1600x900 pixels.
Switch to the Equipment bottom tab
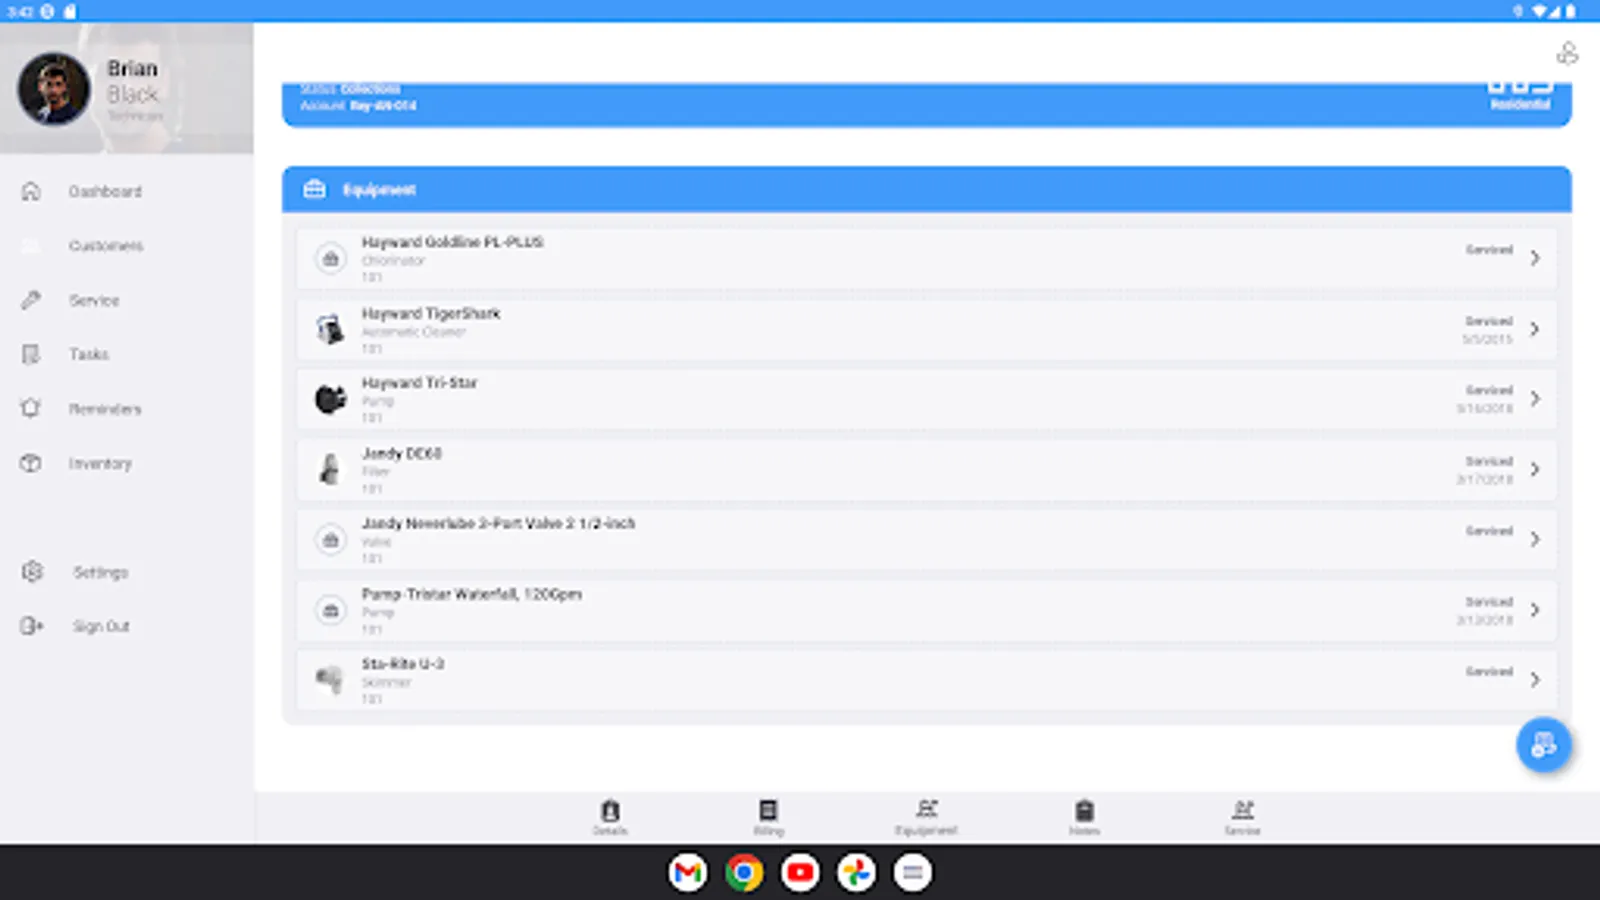click(x=926, y=816)
